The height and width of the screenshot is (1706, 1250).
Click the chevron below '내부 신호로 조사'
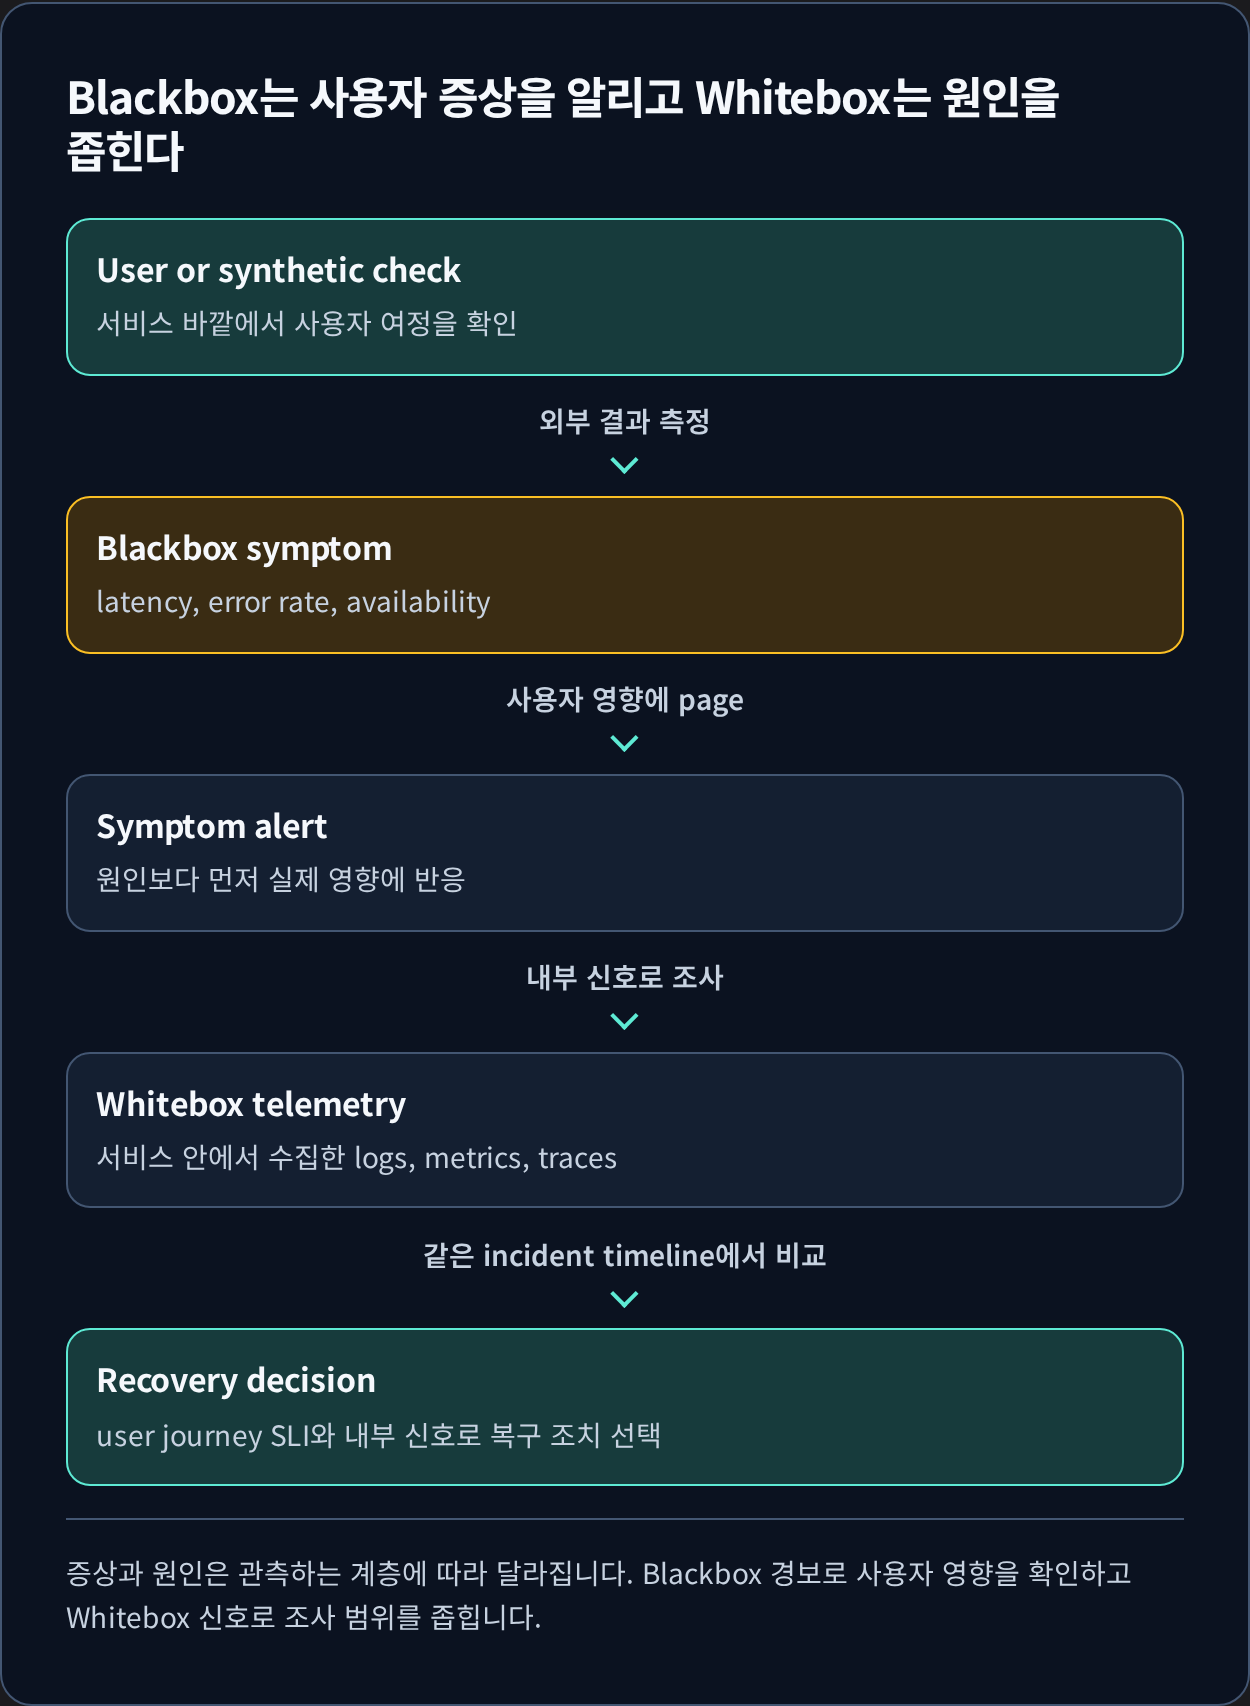(624, 1021)
